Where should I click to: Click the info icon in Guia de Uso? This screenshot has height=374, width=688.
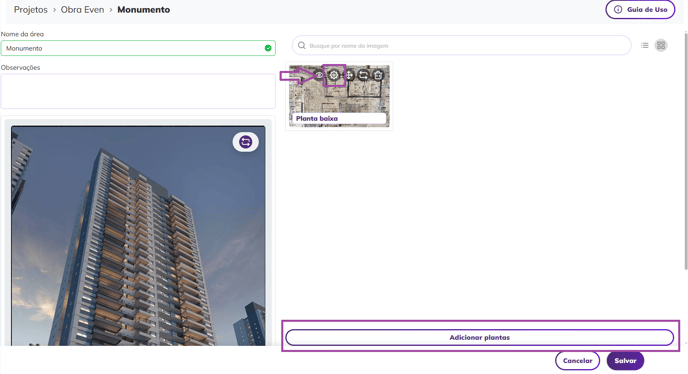[x=618, y=9]
